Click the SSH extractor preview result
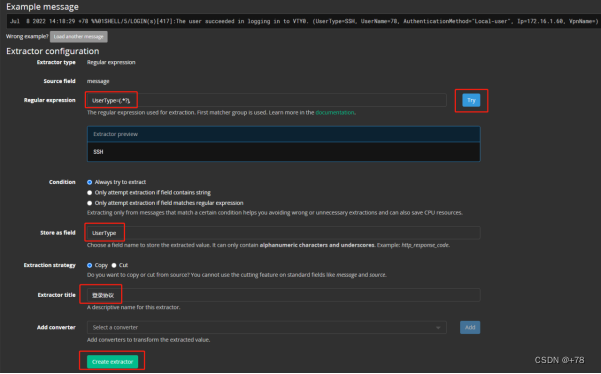 [x=99, y=152]
